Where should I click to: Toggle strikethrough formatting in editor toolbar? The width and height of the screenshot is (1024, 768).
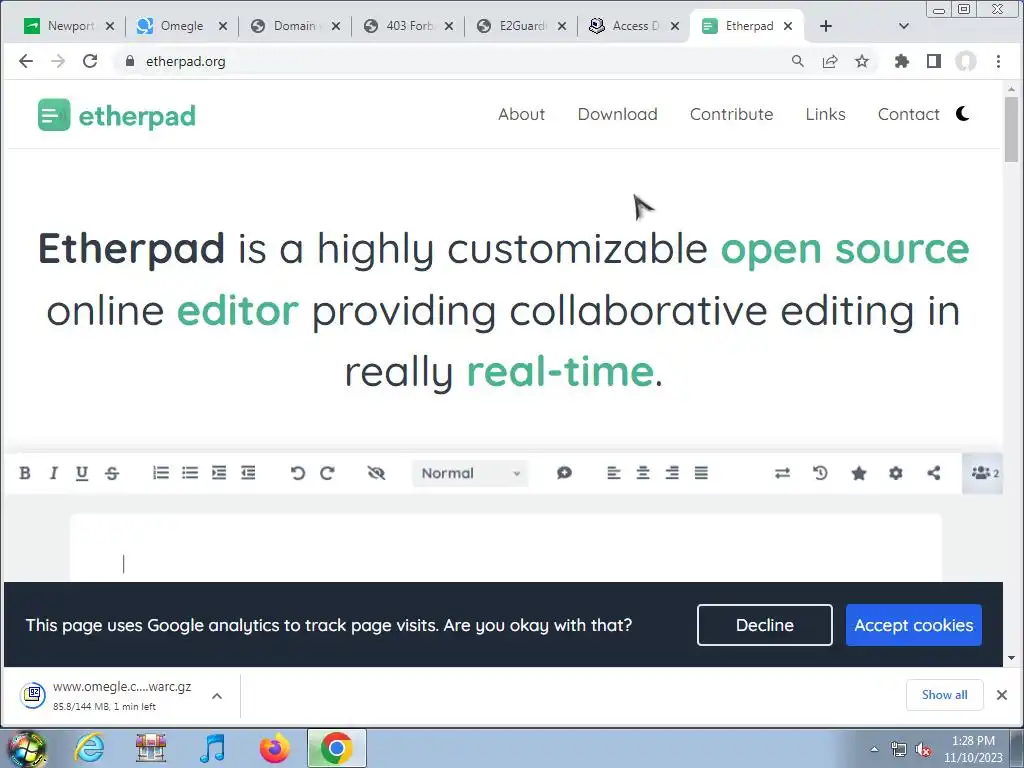click(112, 473)
